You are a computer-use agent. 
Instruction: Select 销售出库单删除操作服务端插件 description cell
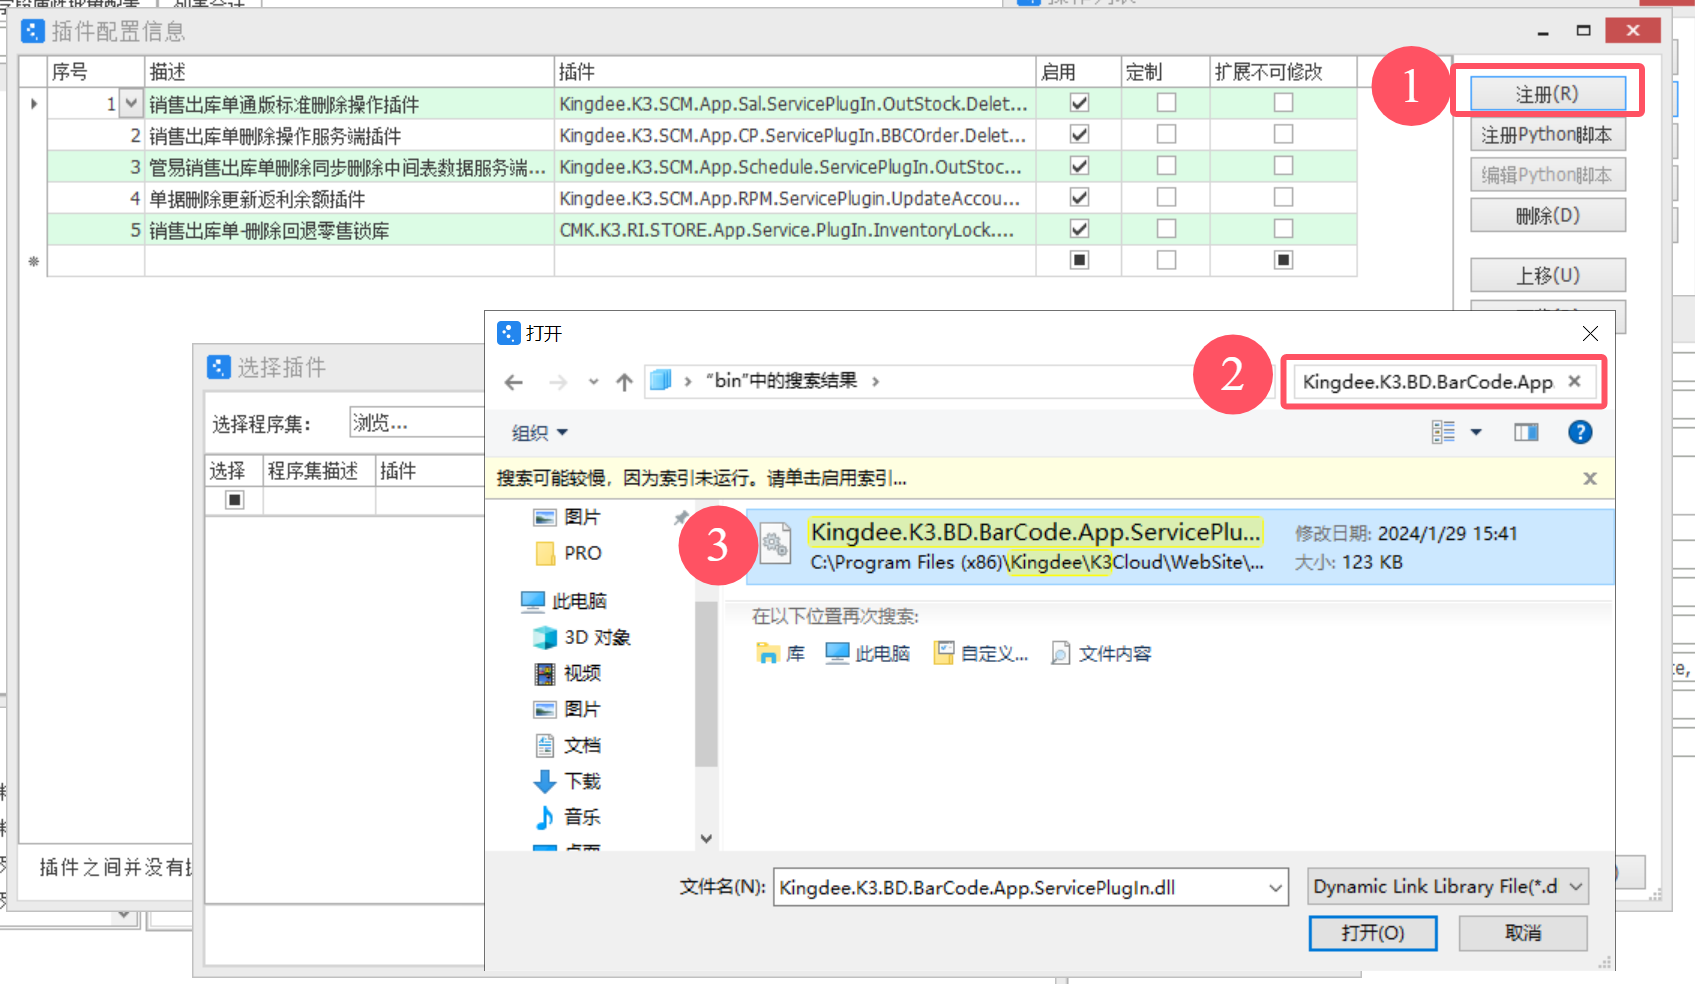tap(350, 136)
